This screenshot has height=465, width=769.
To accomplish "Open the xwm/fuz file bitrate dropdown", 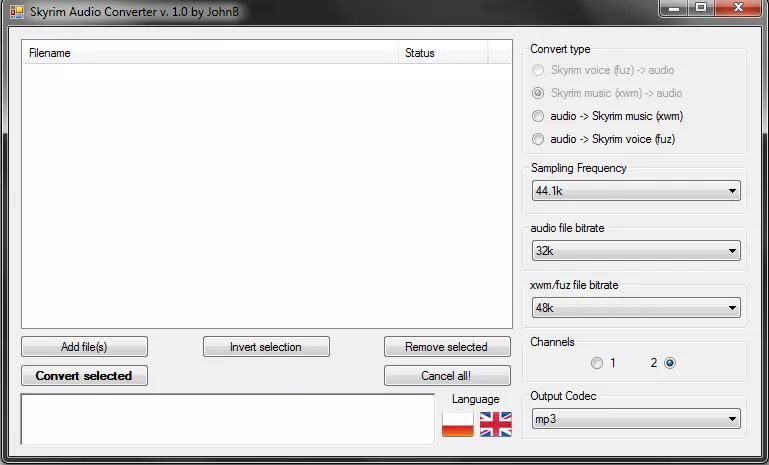I will [635, 307].
